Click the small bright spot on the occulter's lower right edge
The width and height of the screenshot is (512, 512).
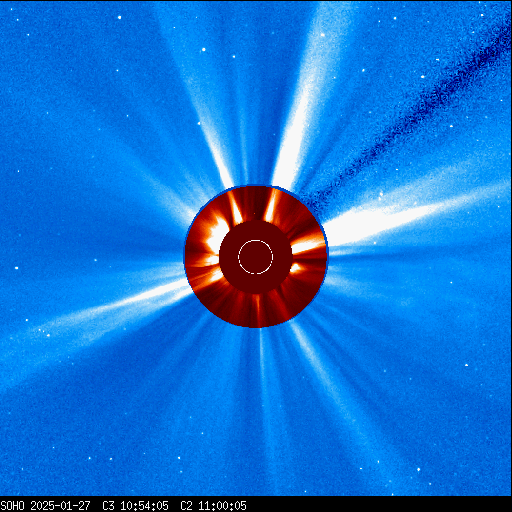[296, 267]
